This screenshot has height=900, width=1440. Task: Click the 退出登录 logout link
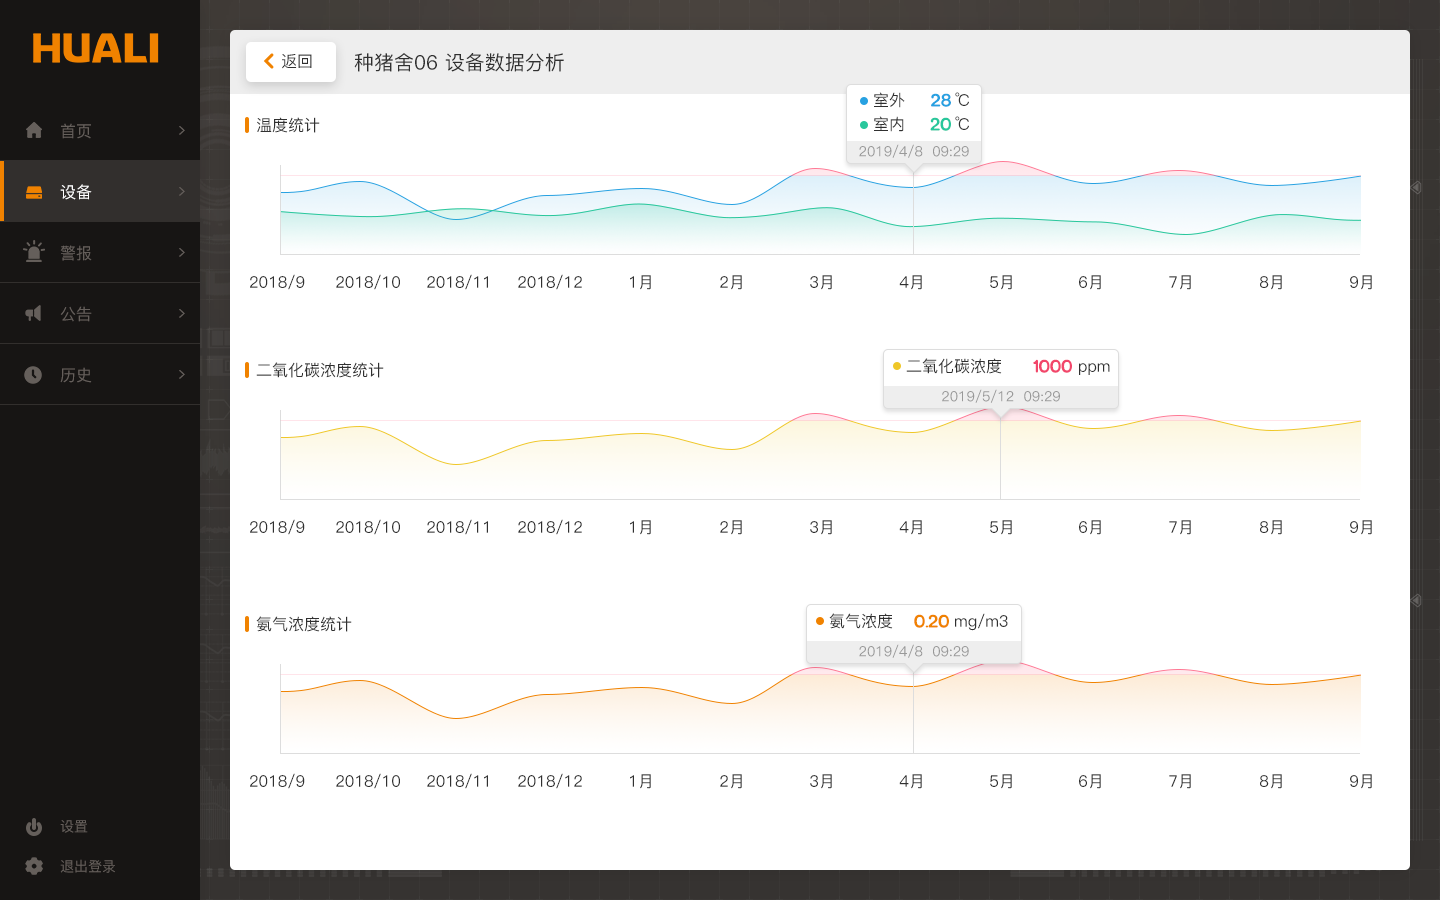click(88, 866)
